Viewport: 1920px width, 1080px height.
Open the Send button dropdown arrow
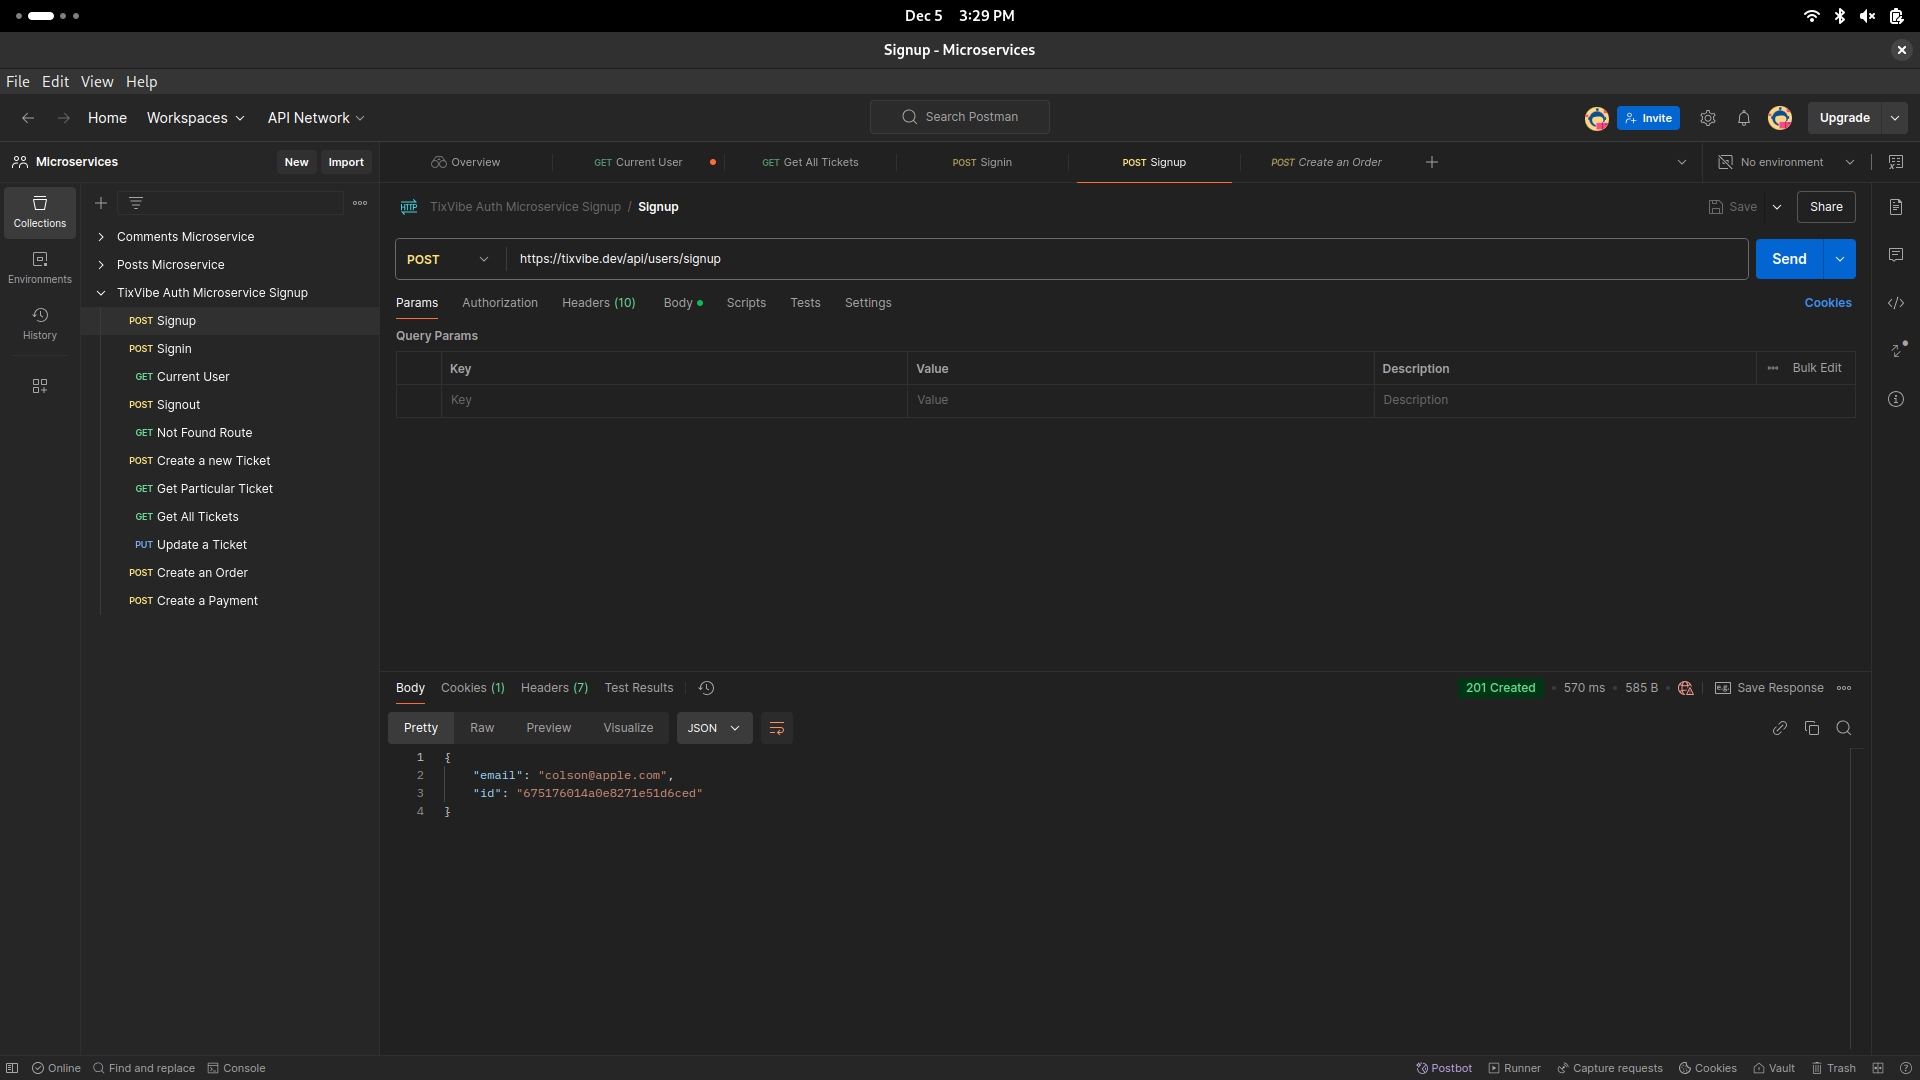click(1840, 259)
